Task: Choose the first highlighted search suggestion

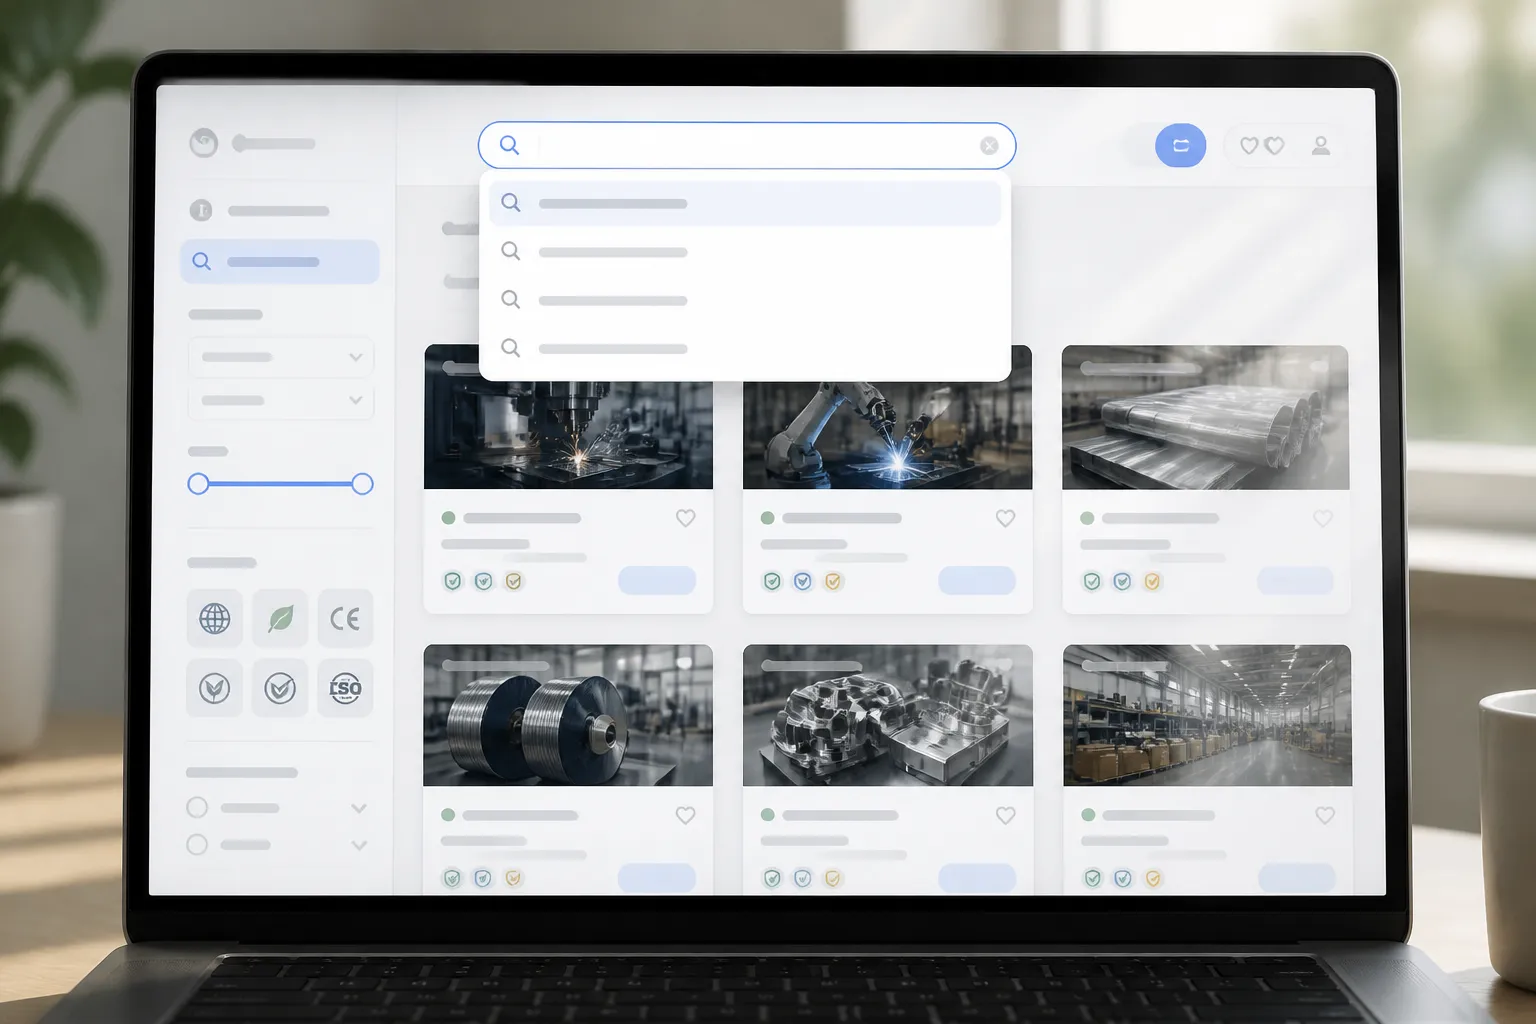Action: (745, 203)
